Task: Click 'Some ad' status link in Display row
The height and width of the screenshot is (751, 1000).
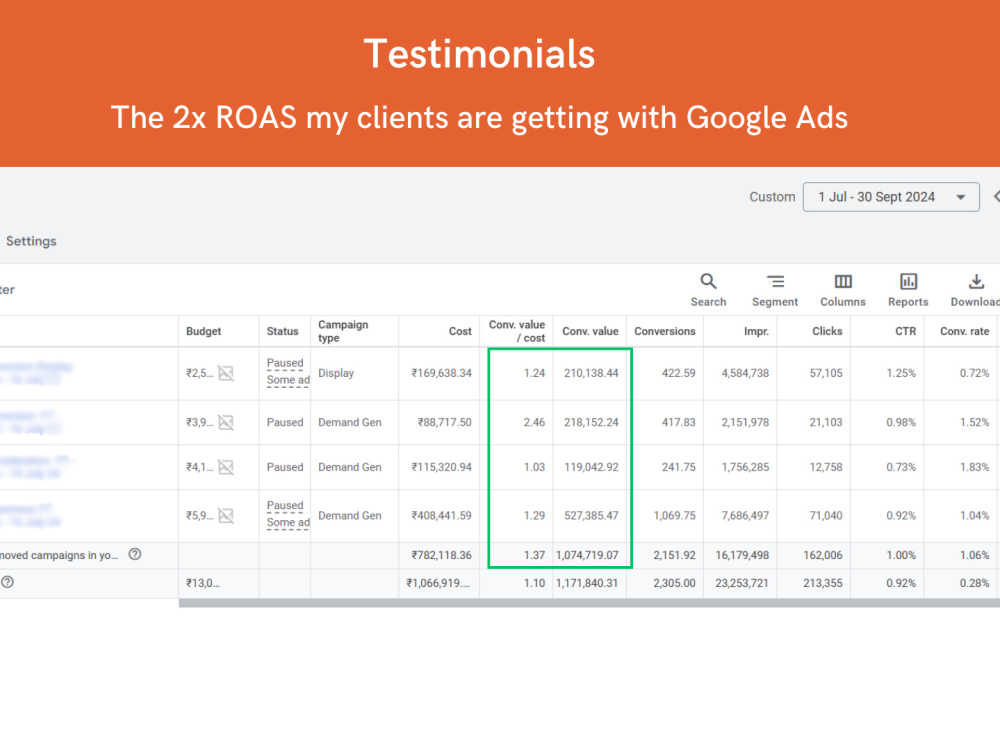Action: click(x=288, y=380)
